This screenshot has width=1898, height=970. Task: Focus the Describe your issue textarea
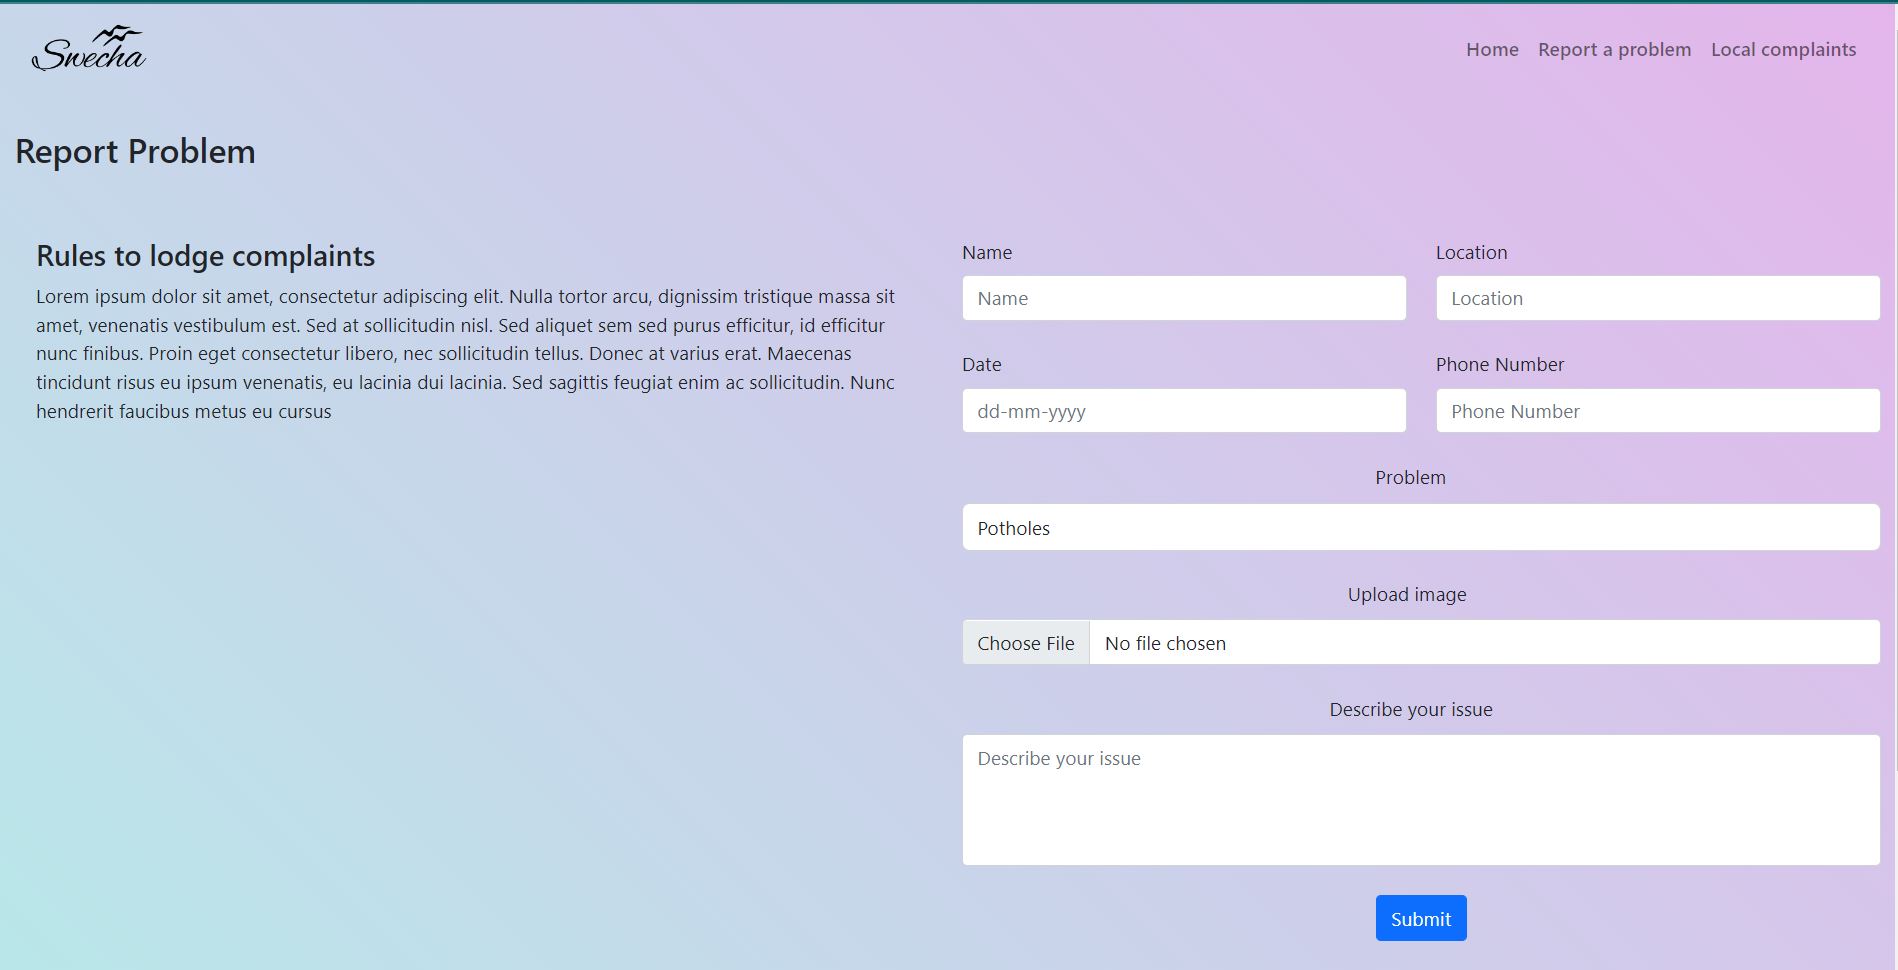click(x=1421, y=800)
